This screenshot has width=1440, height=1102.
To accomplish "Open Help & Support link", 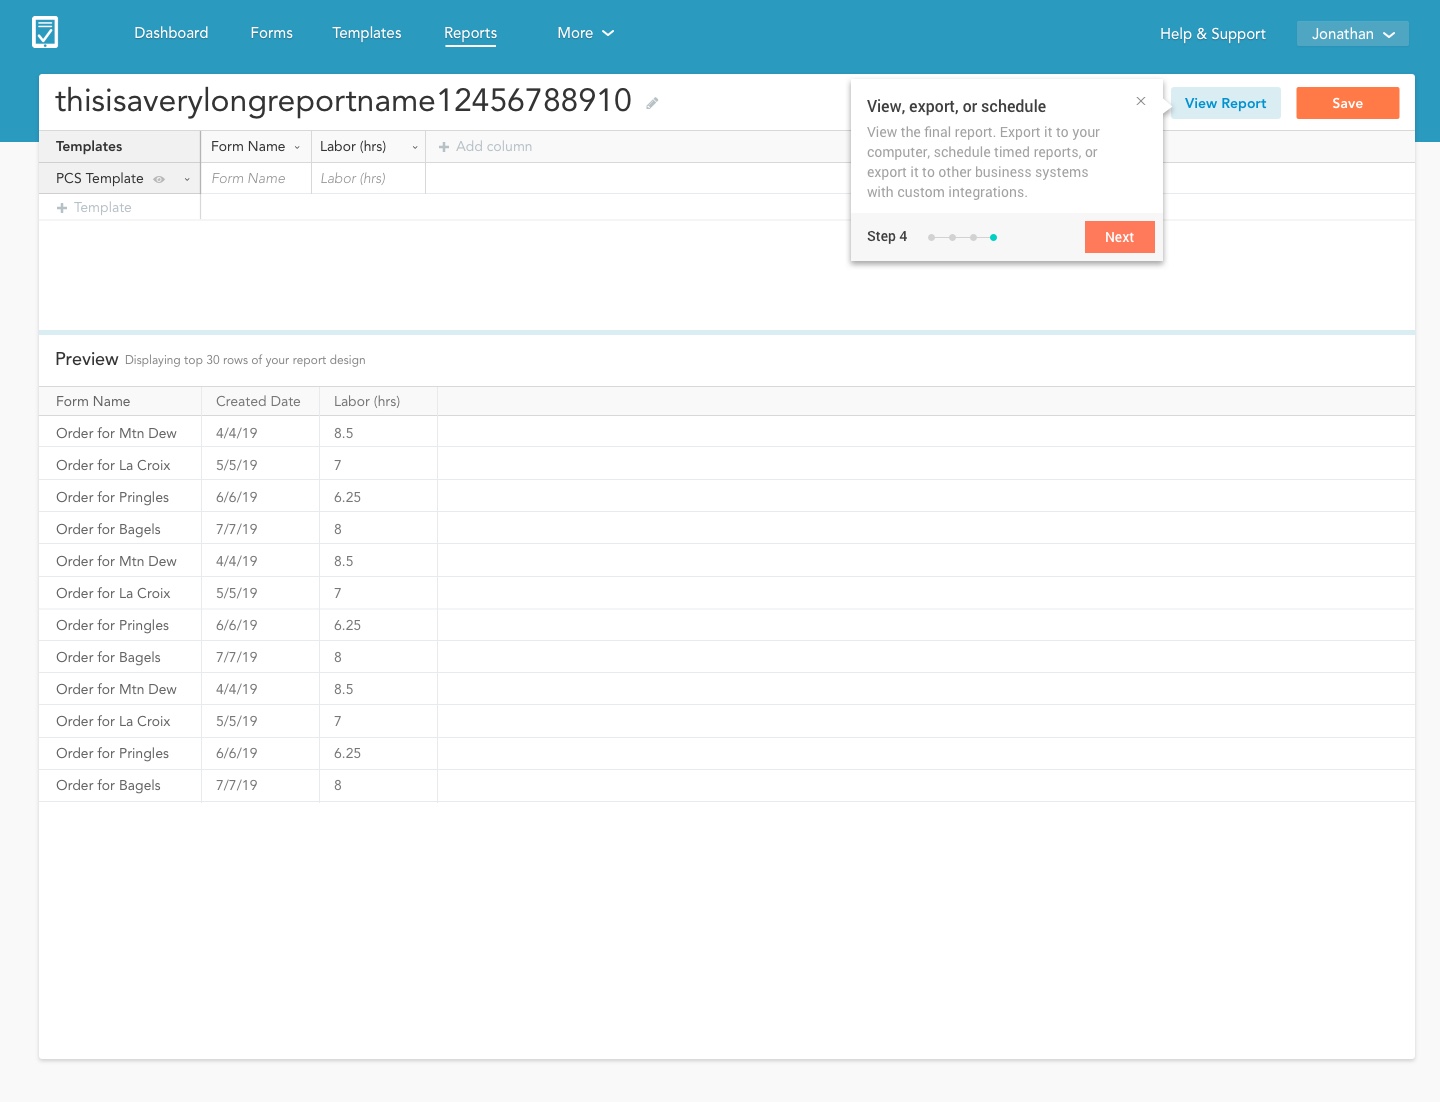I will pyautogui.click(x=1212, y=34).
